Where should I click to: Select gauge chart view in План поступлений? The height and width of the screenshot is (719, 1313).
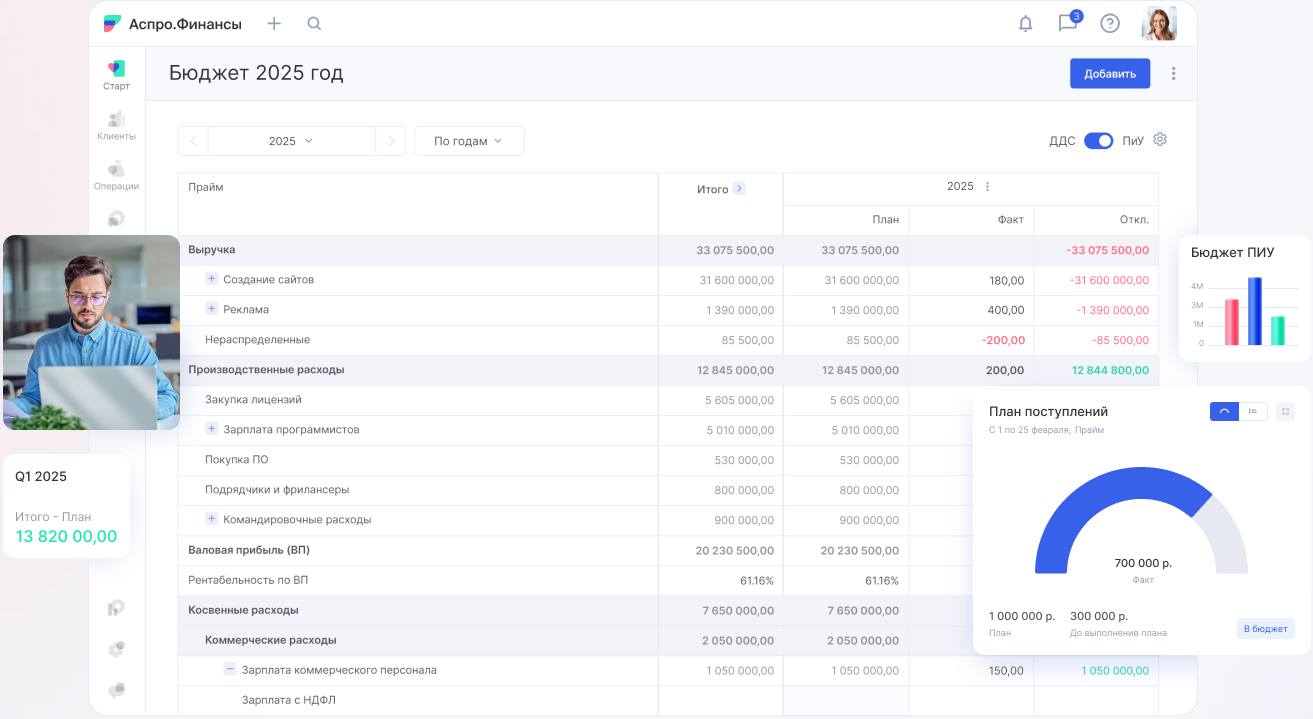1224,411
